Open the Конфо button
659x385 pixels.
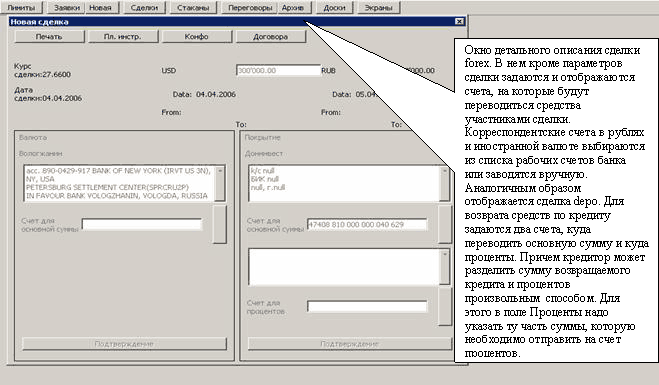(197, 37)
